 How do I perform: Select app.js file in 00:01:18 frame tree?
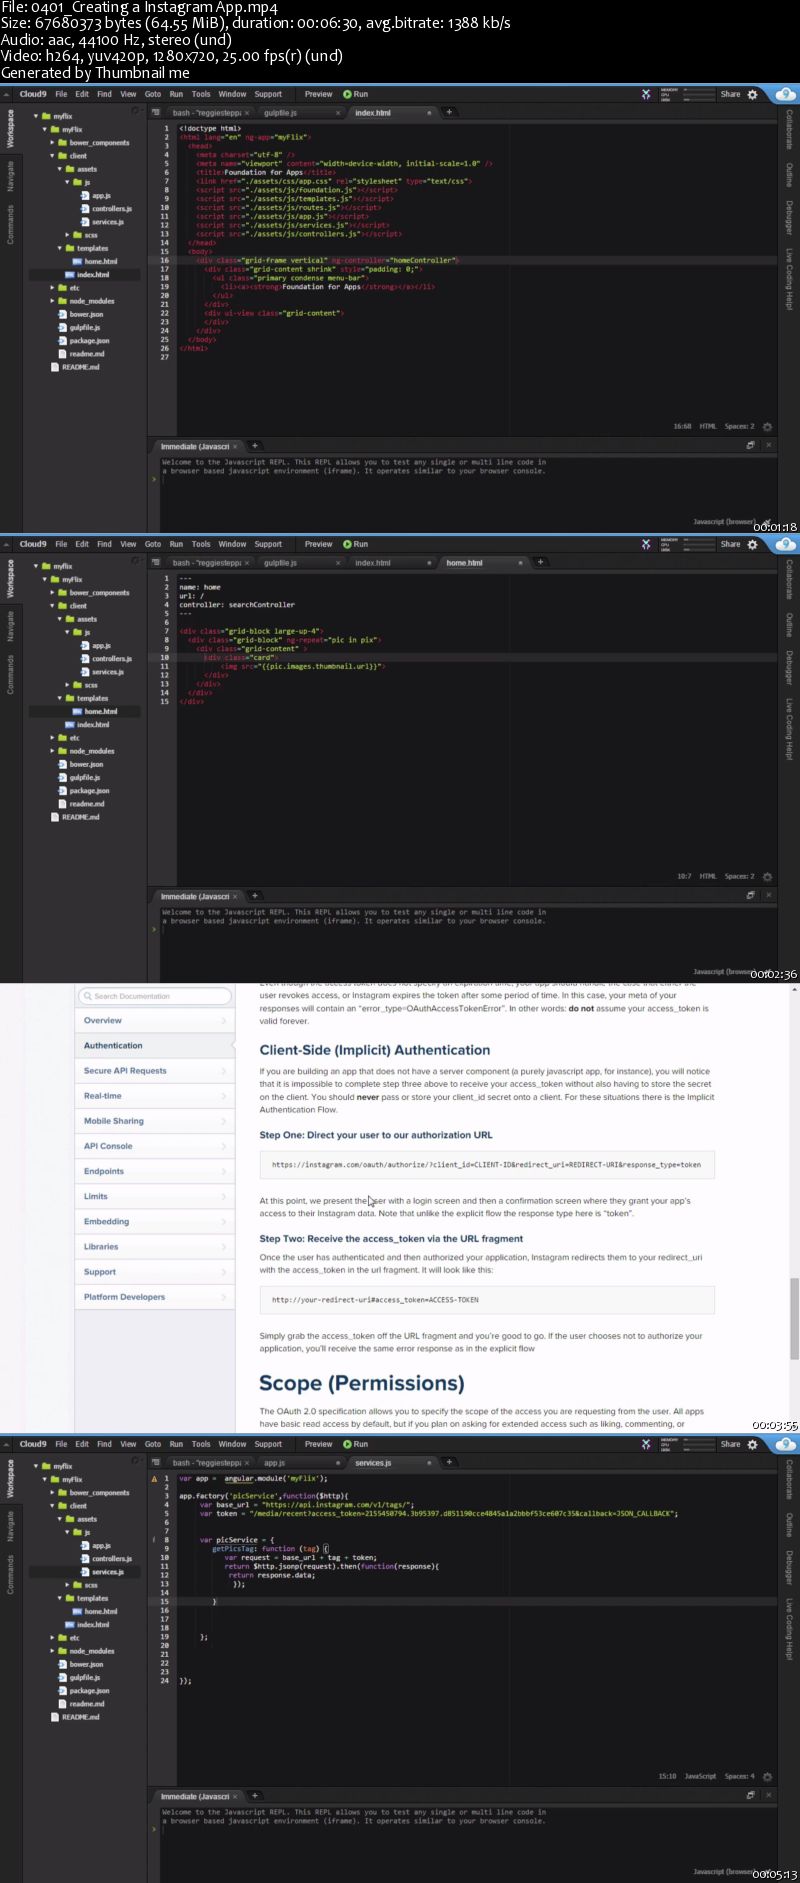(101, 196)
